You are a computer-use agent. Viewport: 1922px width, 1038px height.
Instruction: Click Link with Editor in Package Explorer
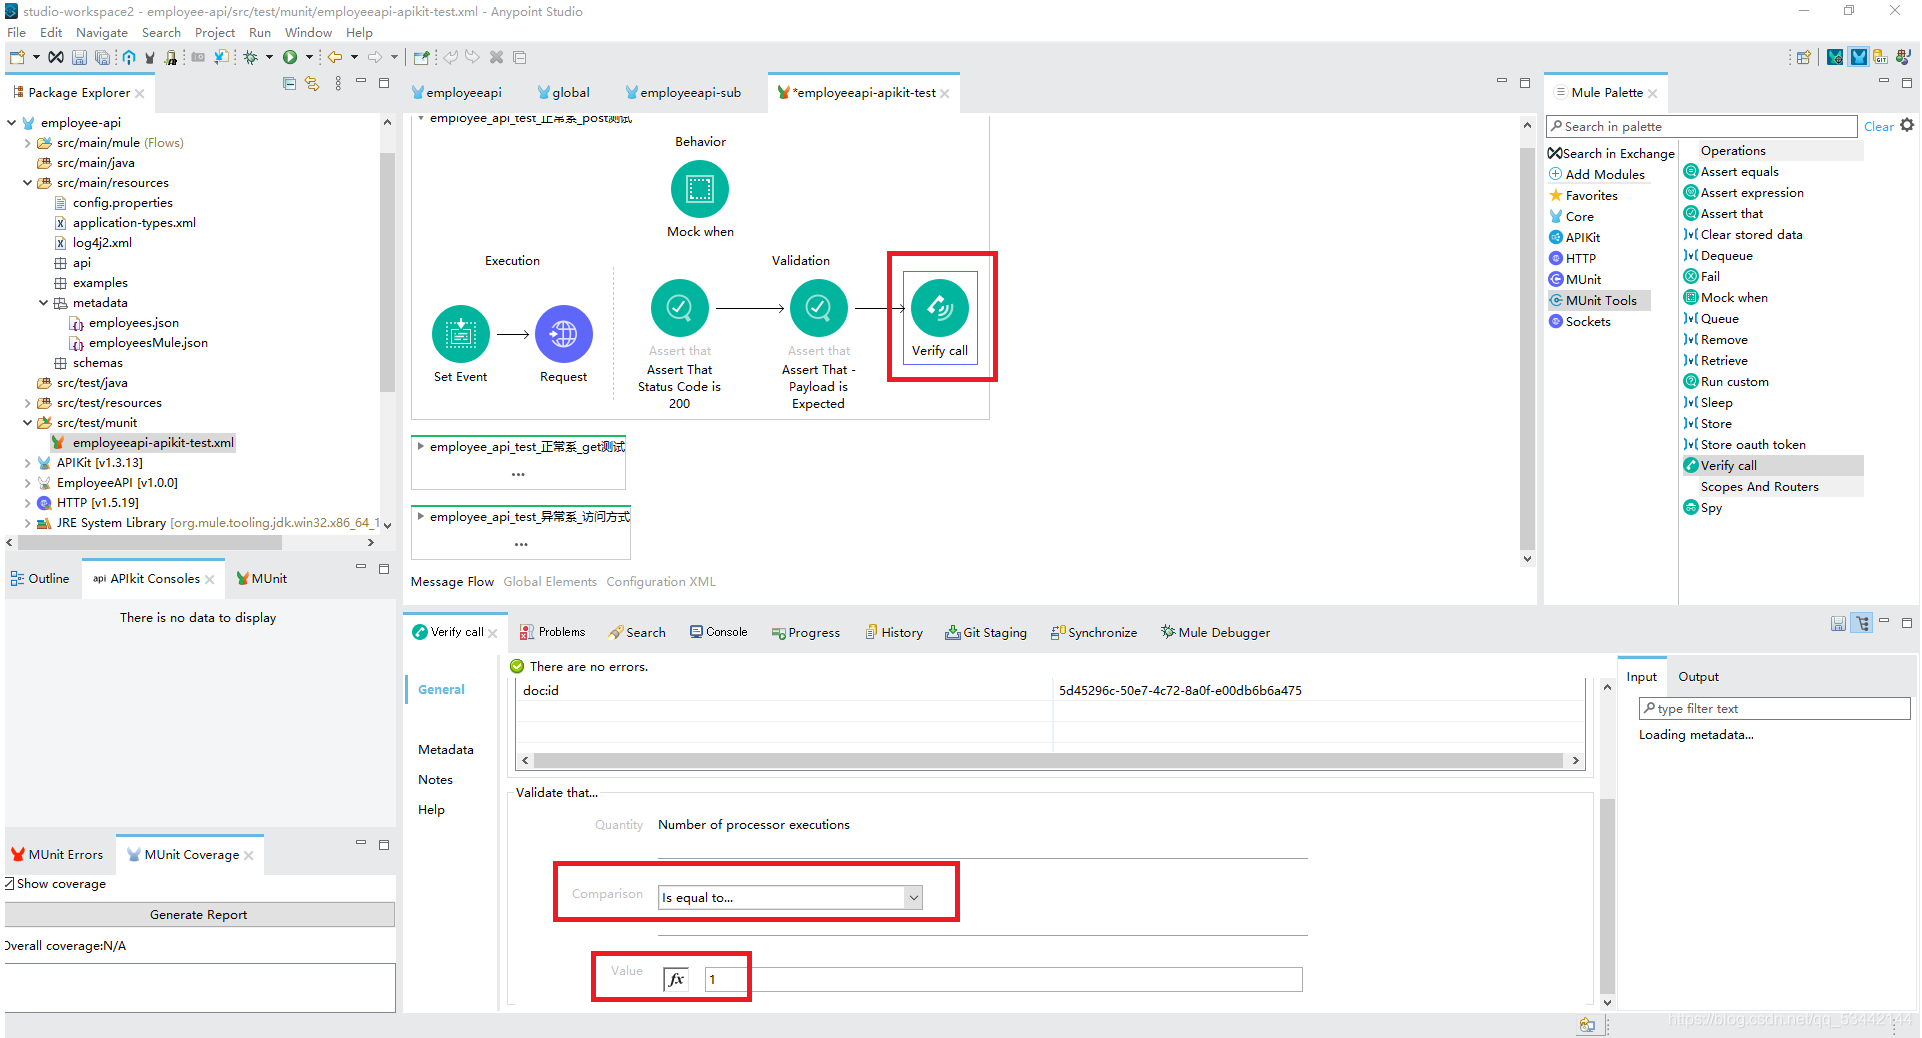coord(312,84)
